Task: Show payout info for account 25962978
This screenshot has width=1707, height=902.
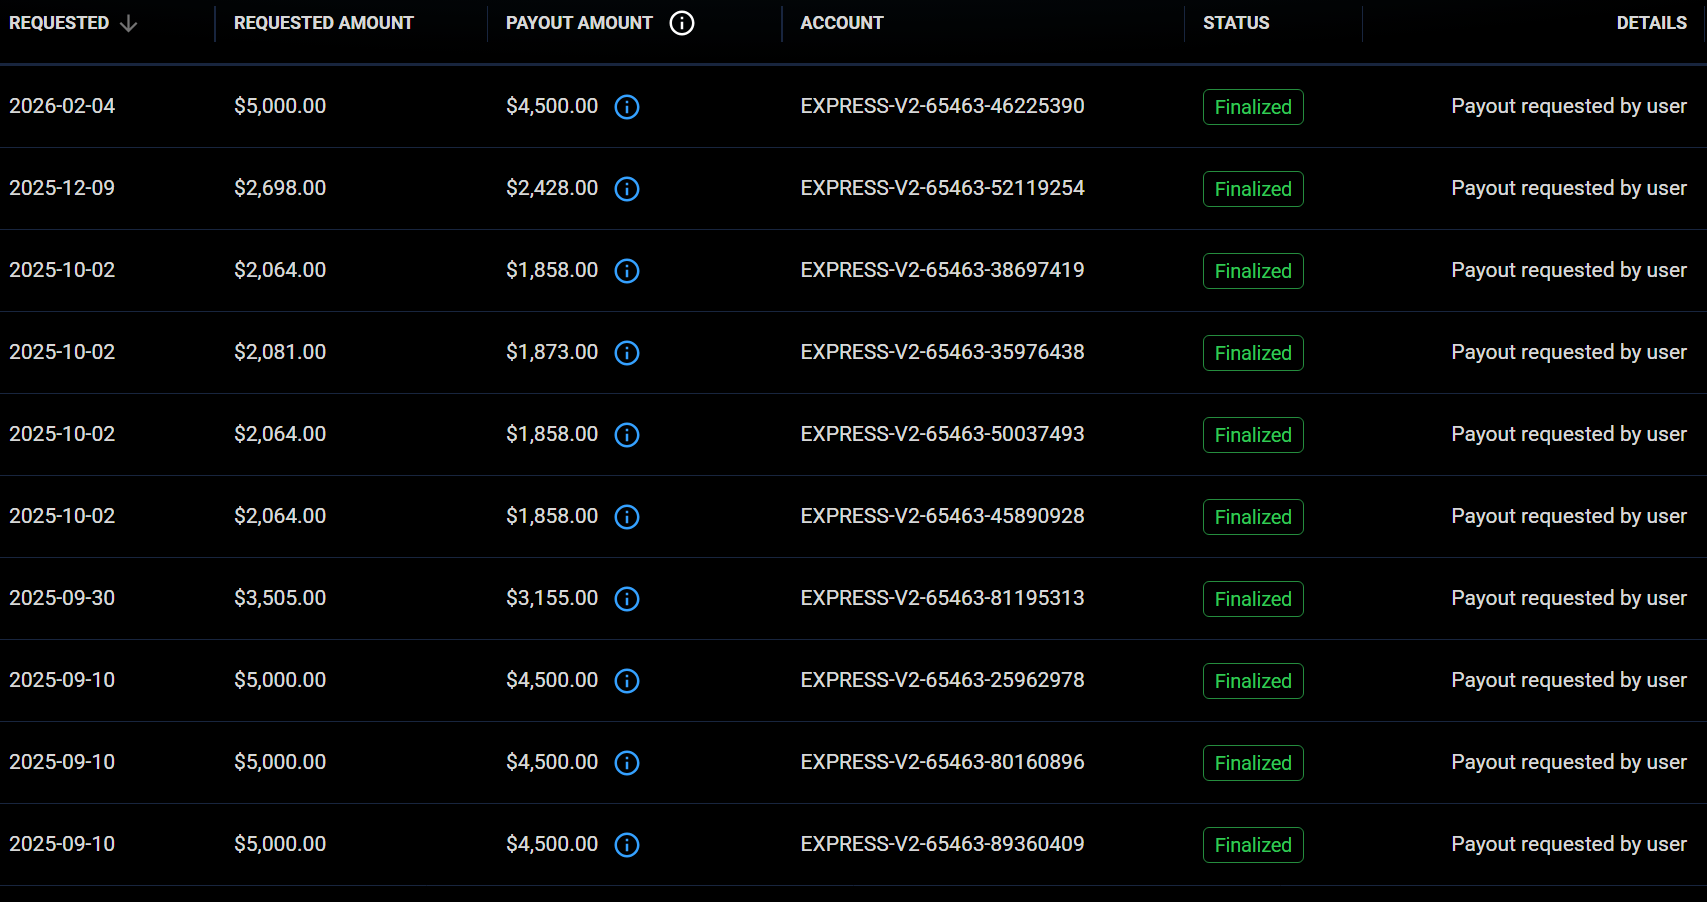Action: coord(627,681)
